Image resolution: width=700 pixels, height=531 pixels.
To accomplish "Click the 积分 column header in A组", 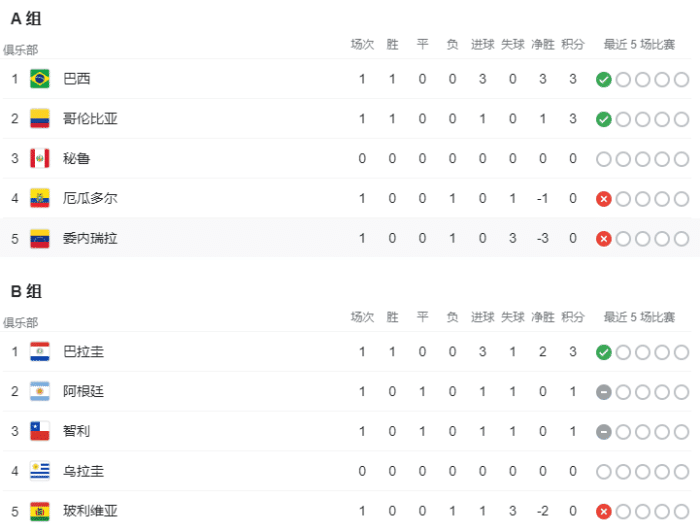I will click(573, 44).
